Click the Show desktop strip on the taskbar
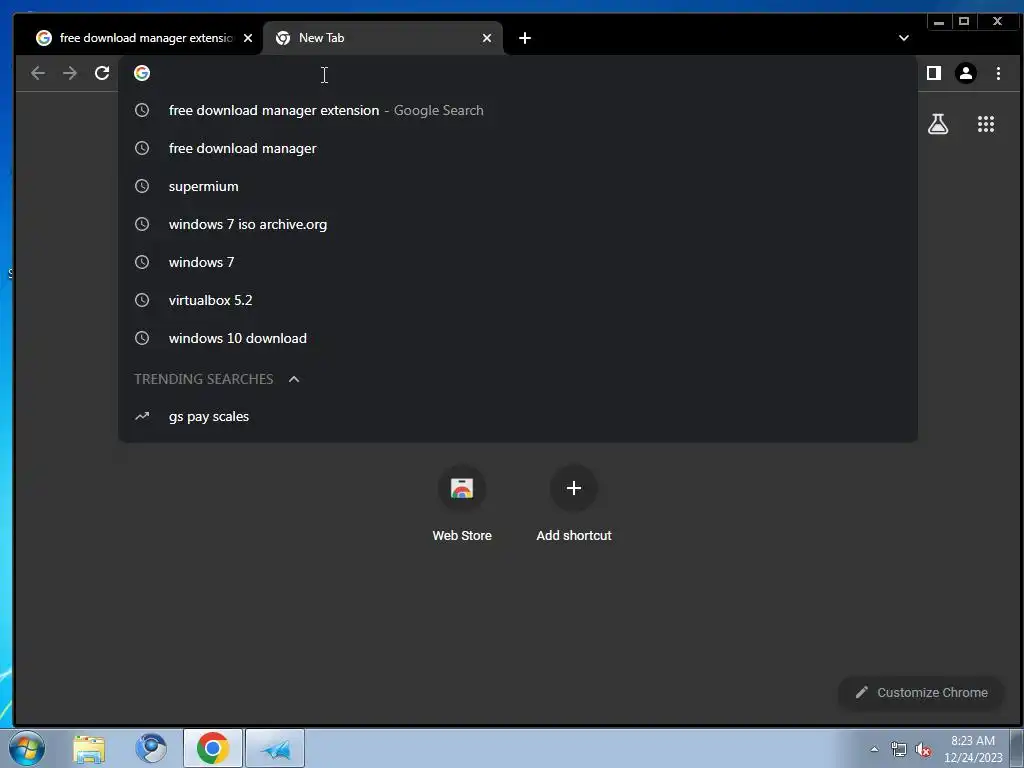The height and width of the screenshot is (768, 1024). pyautogui.click(x=1017, y=748)
